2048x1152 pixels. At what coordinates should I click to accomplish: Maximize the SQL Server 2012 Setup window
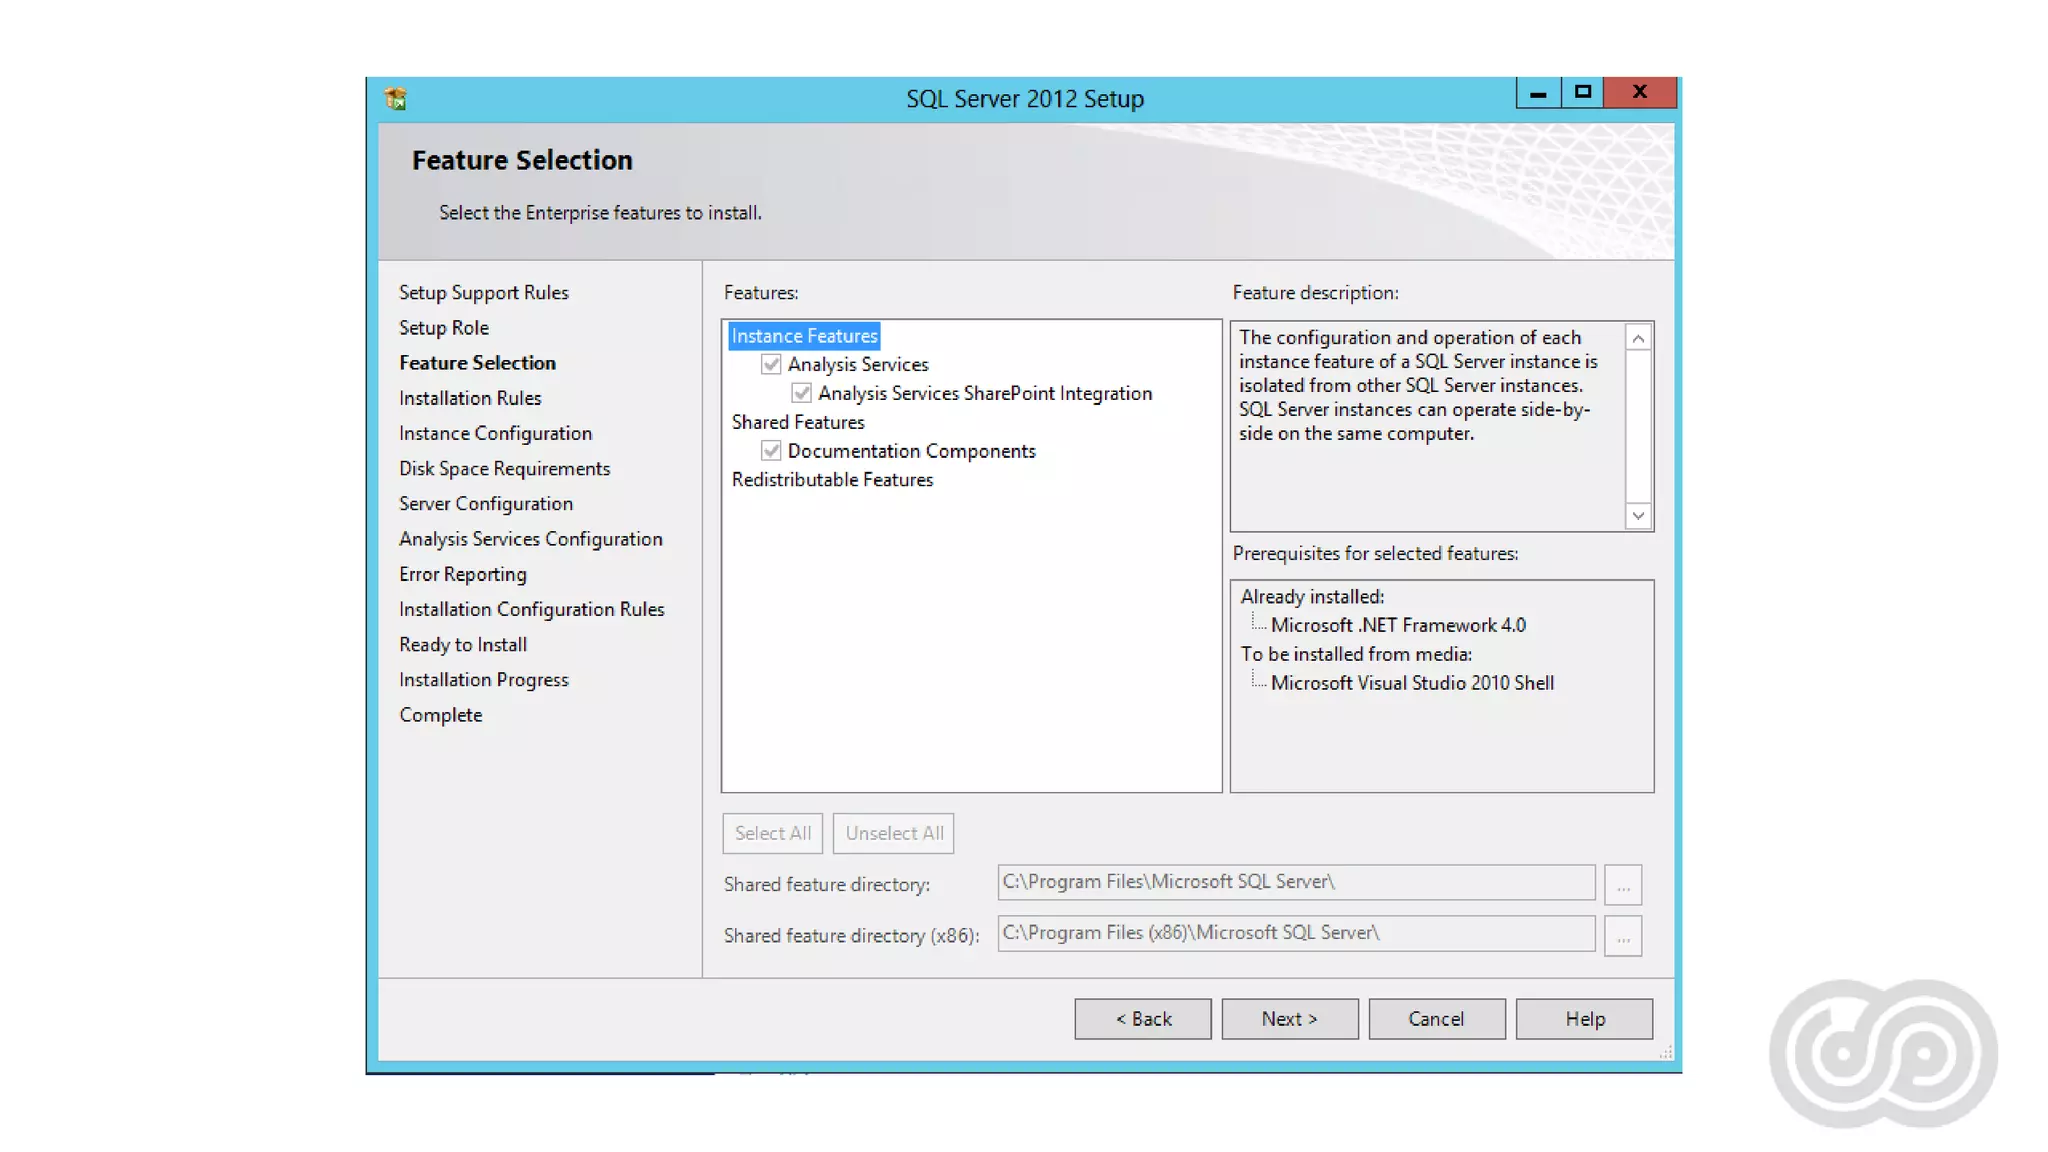tap(1582, 93)
